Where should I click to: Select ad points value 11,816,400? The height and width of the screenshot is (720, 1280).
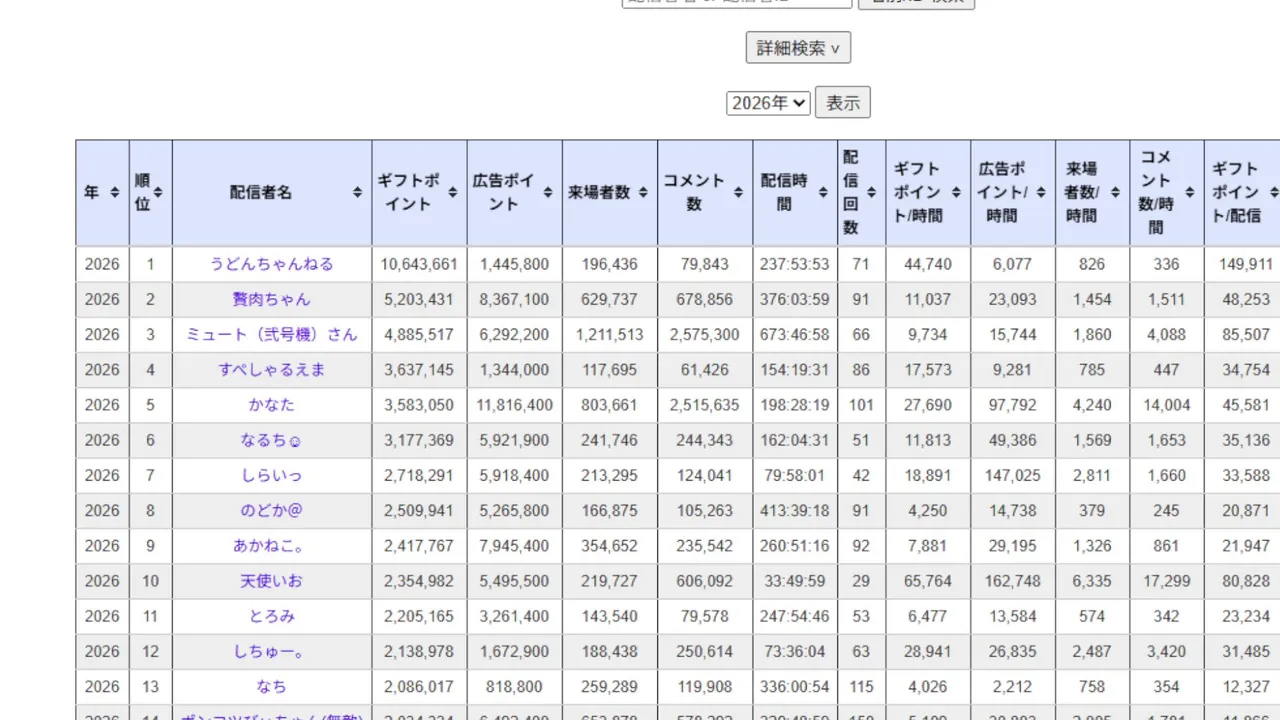(x=514, y=405)
